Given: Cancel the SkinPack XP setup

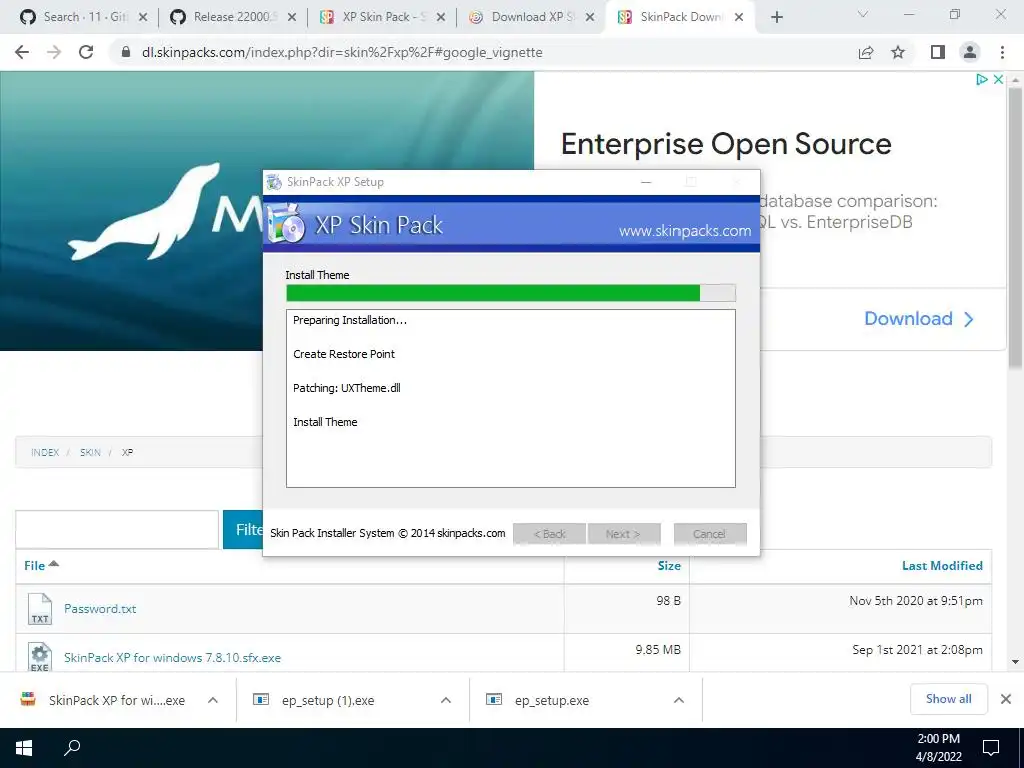Looking at the screenshot, I should point(710,534).
